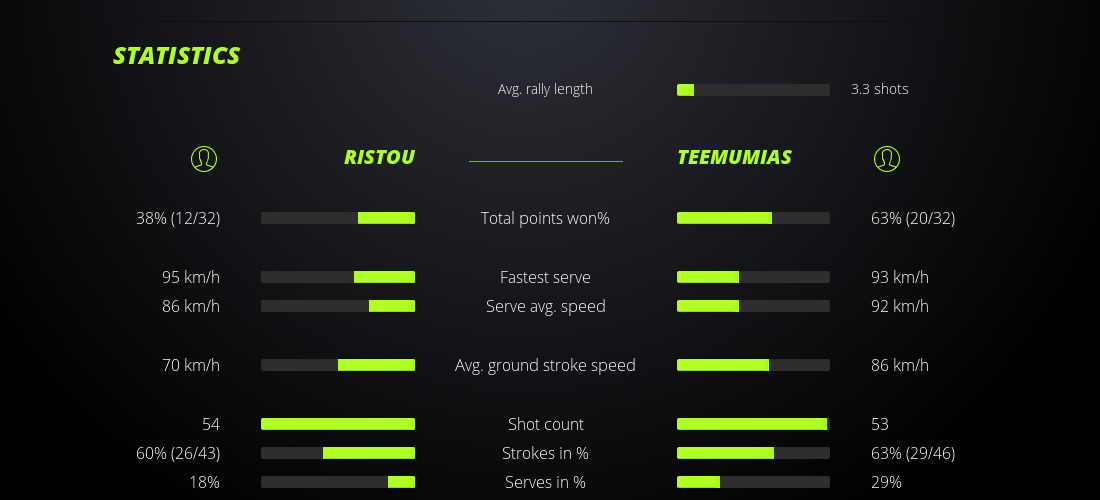This screenshot has height=500, width=1100.
Task: Click Ristou's Strokes in % bar
Action: pos(338,453)
